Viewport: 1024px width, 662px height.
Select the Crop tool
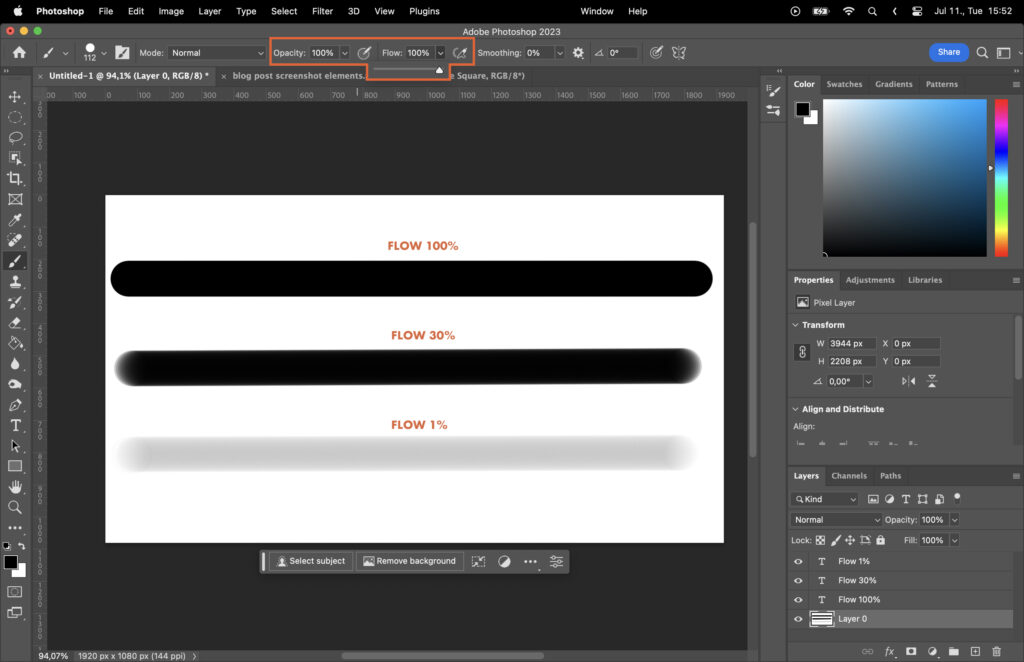point(14,177)
